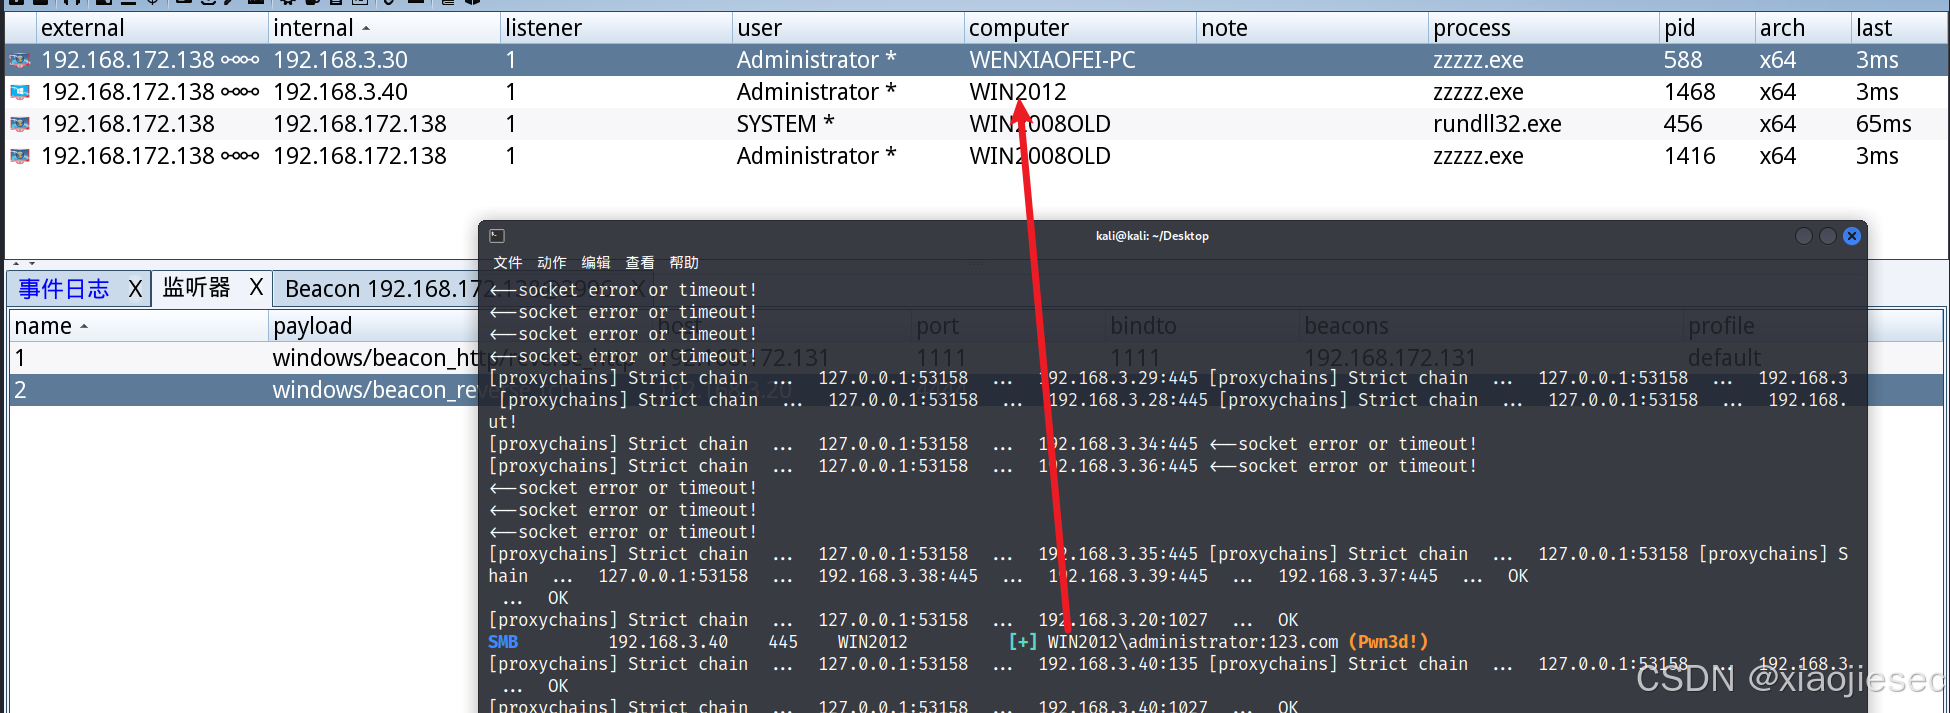1950x713 pixels.
Task: Click the windows/beacon_ht… payload cell
Action: click(x=375, y=358)
